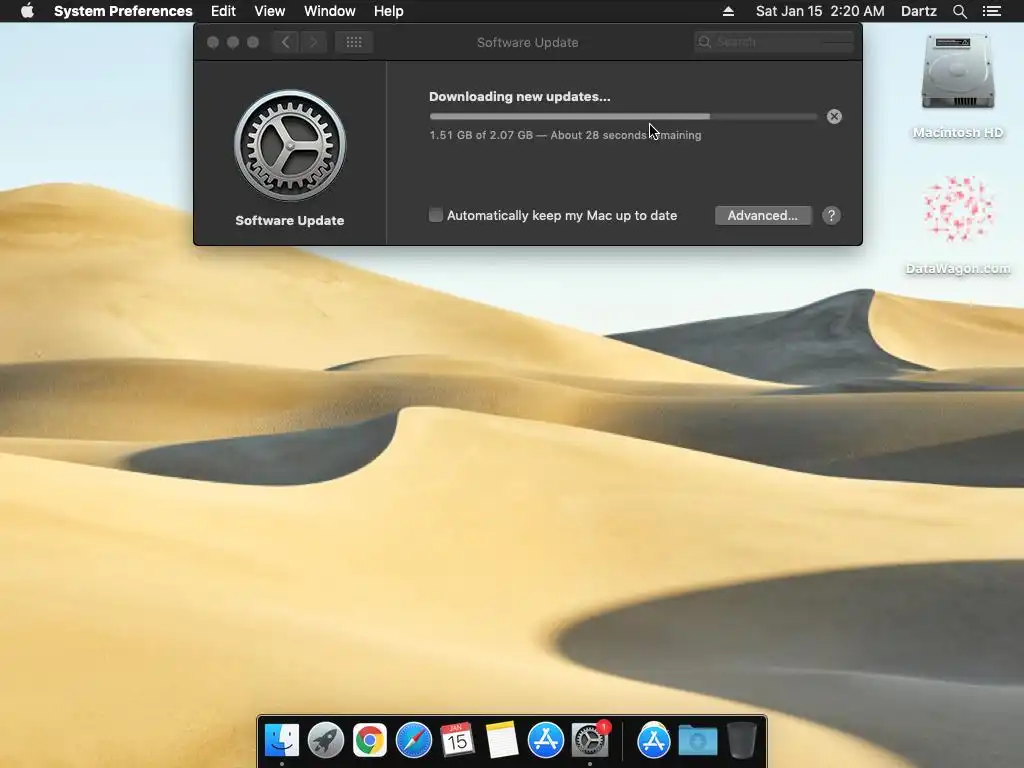Open App Store left of System Preferences
This screenshot has width=1024, height=768.
coord(545,740)
